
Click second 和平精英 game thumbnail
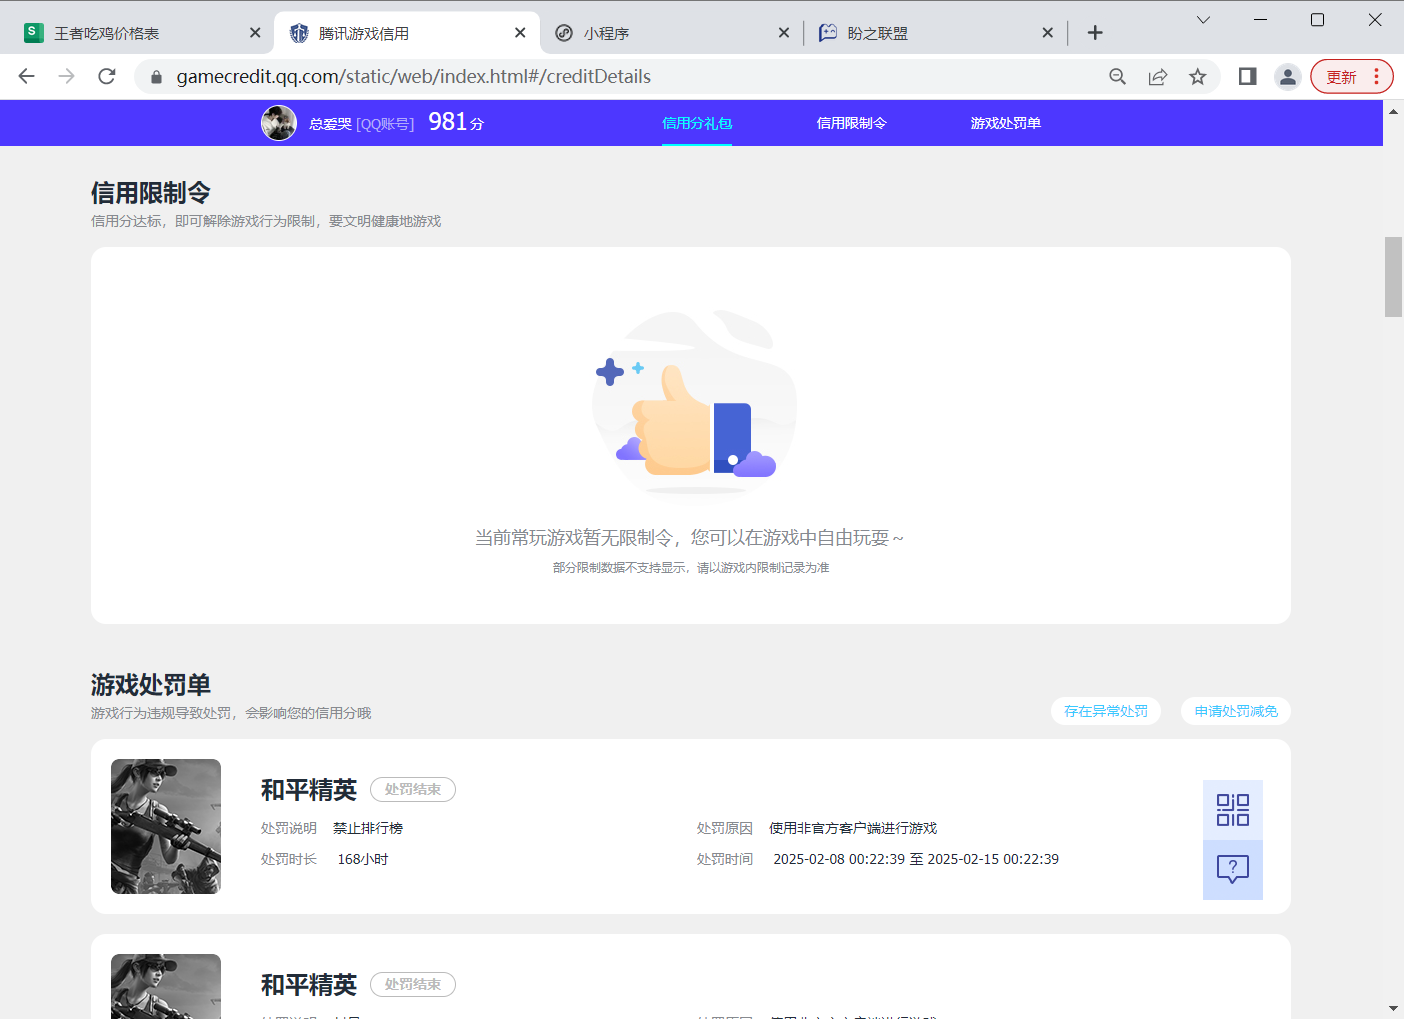(166, 986)
